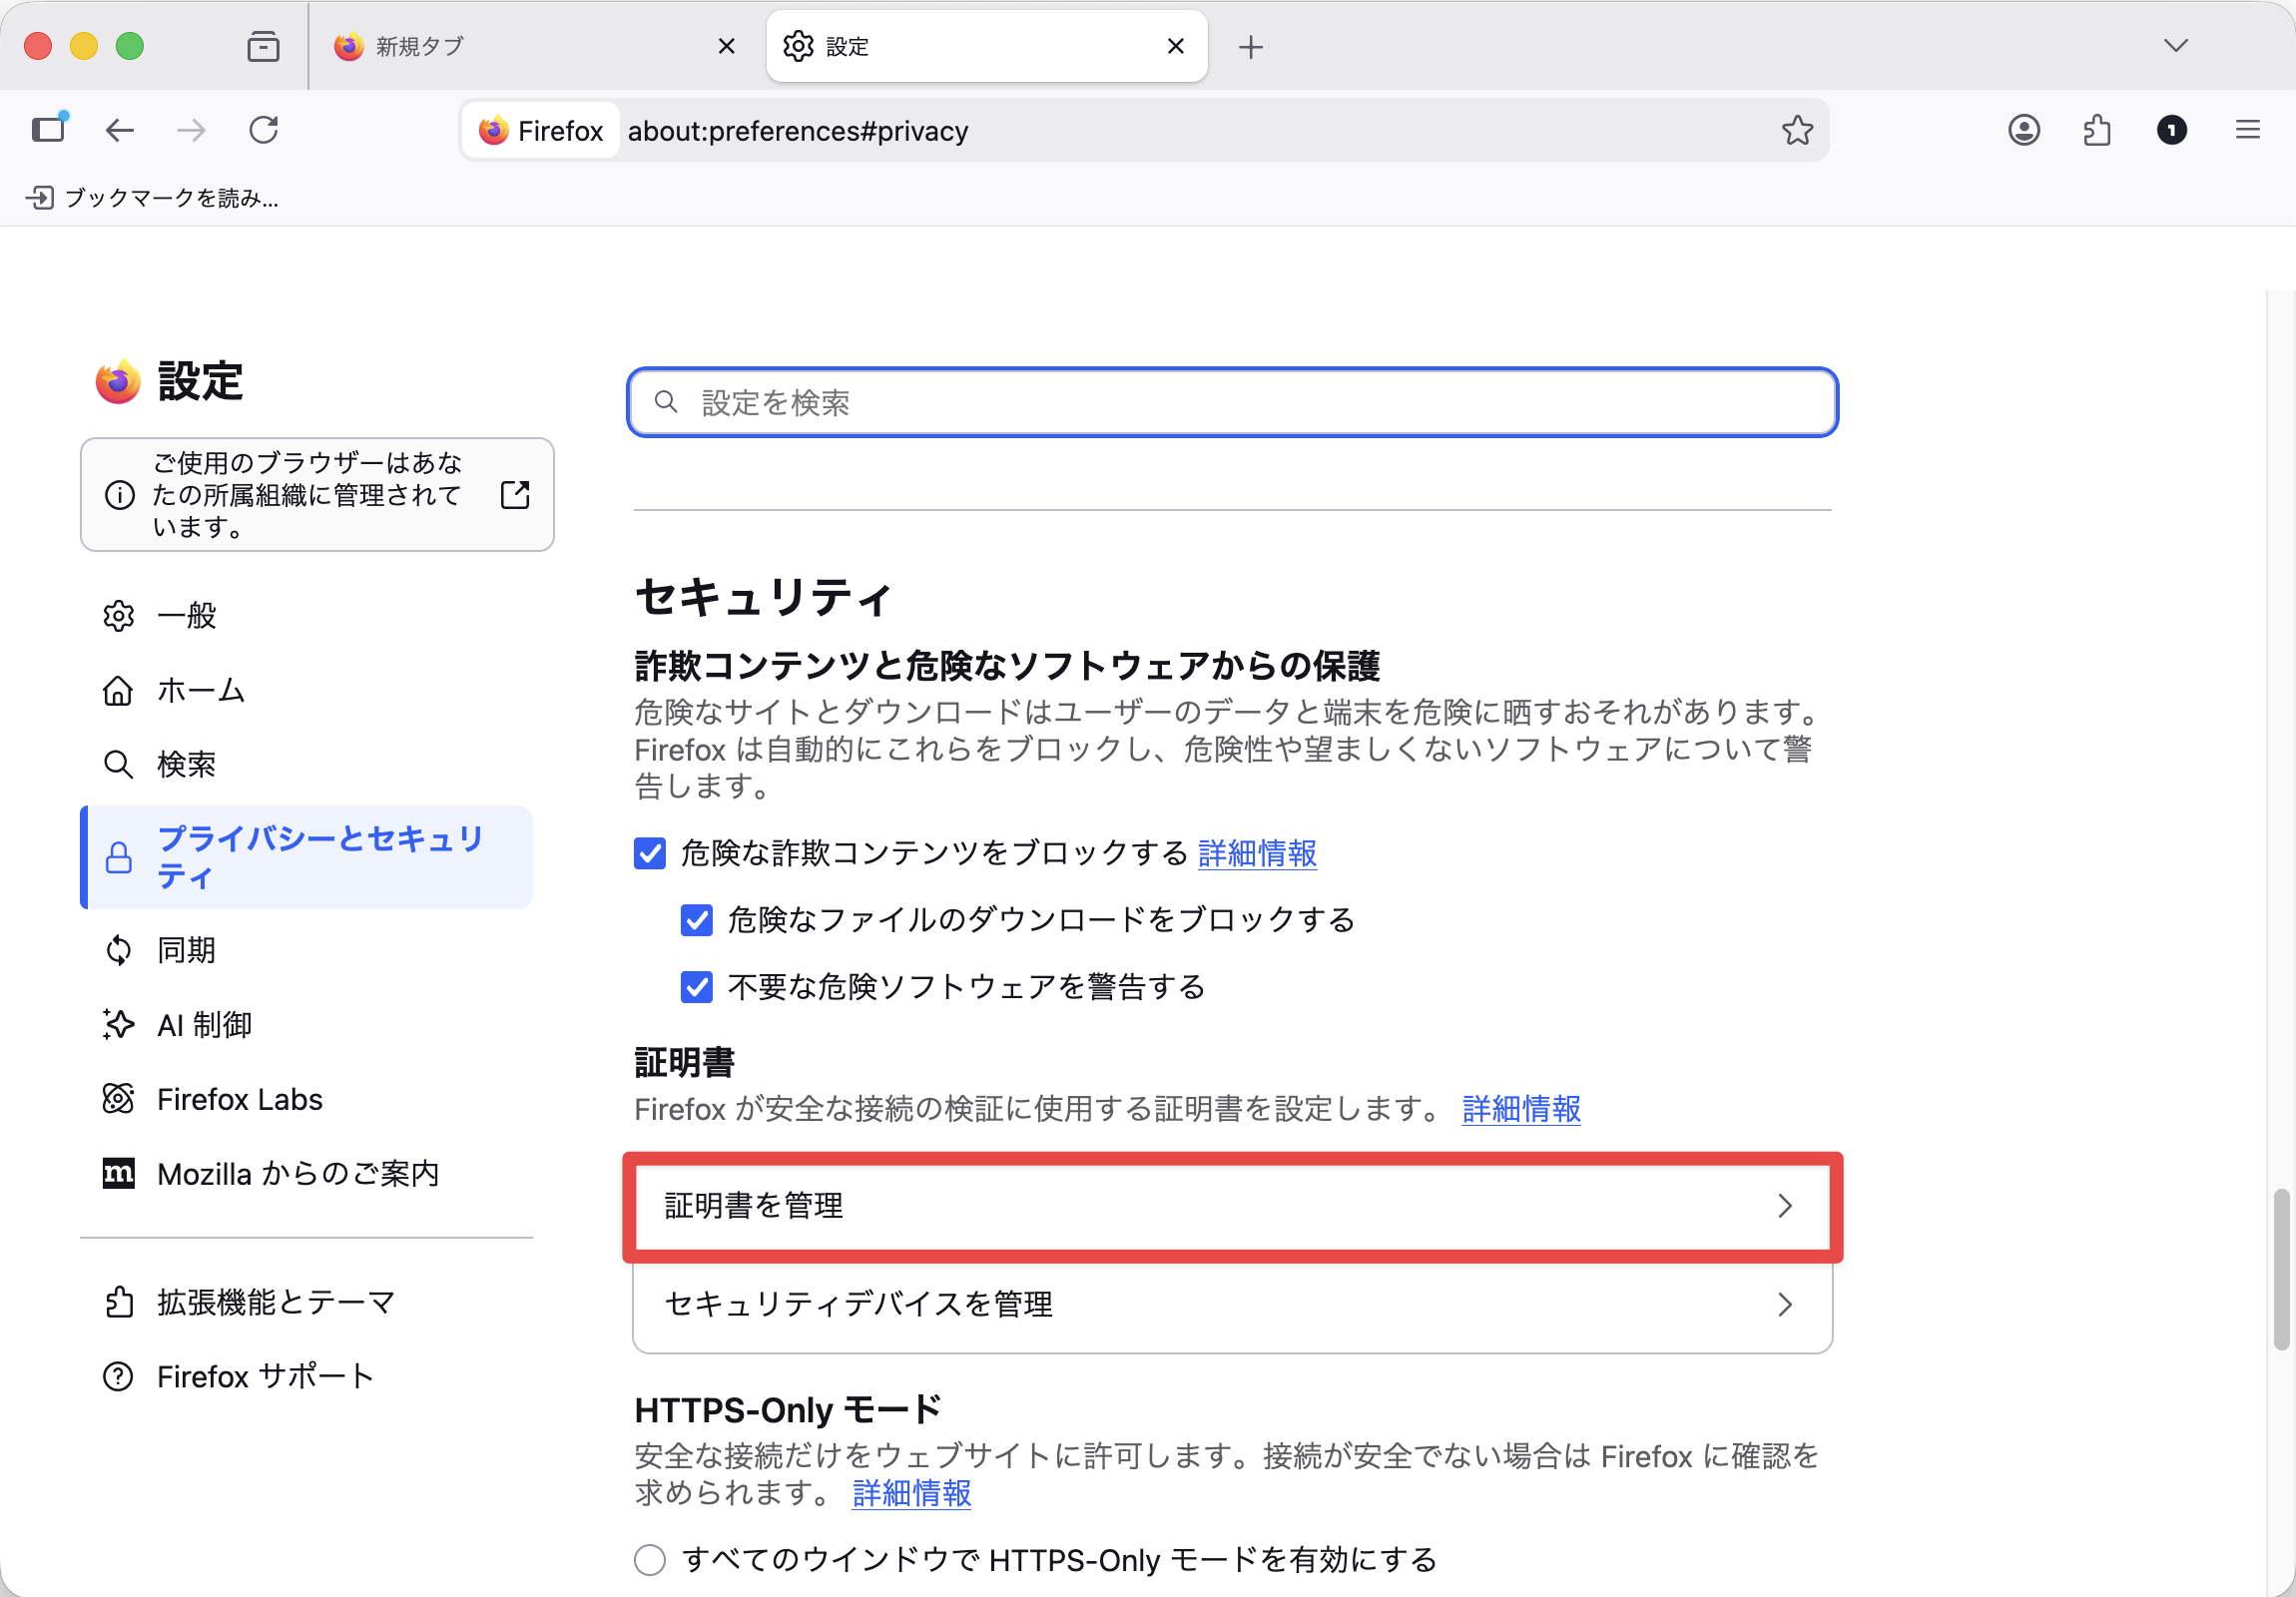Open the hamburger application menu
This screenshot has width=2296, height=1597.
point(2247,130)
